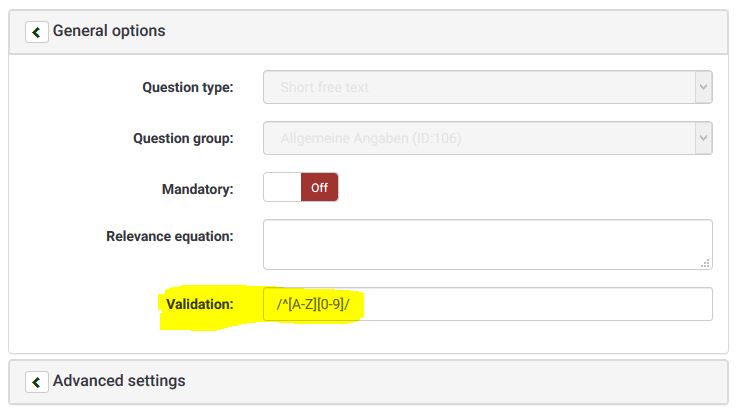741x420 pixels.
Task: Click the General options collapse chevron icon
Action: click(x=37, y=32)
